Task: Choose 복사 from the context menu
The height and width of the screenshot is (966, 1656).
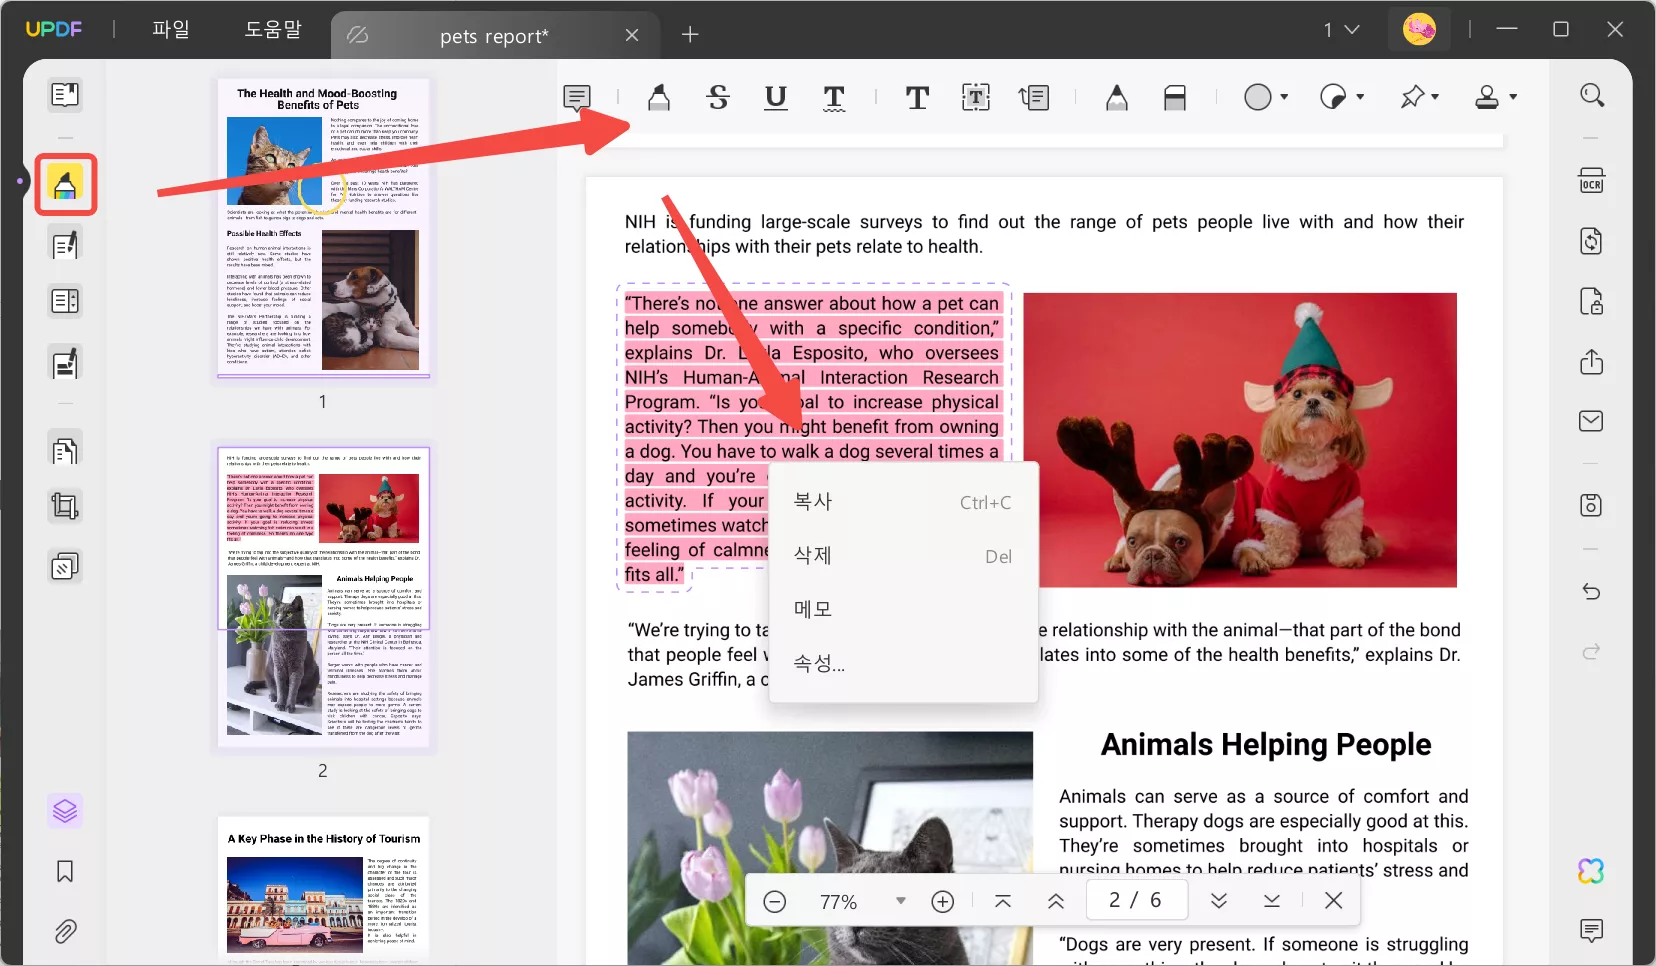Action: pos(902,502)
